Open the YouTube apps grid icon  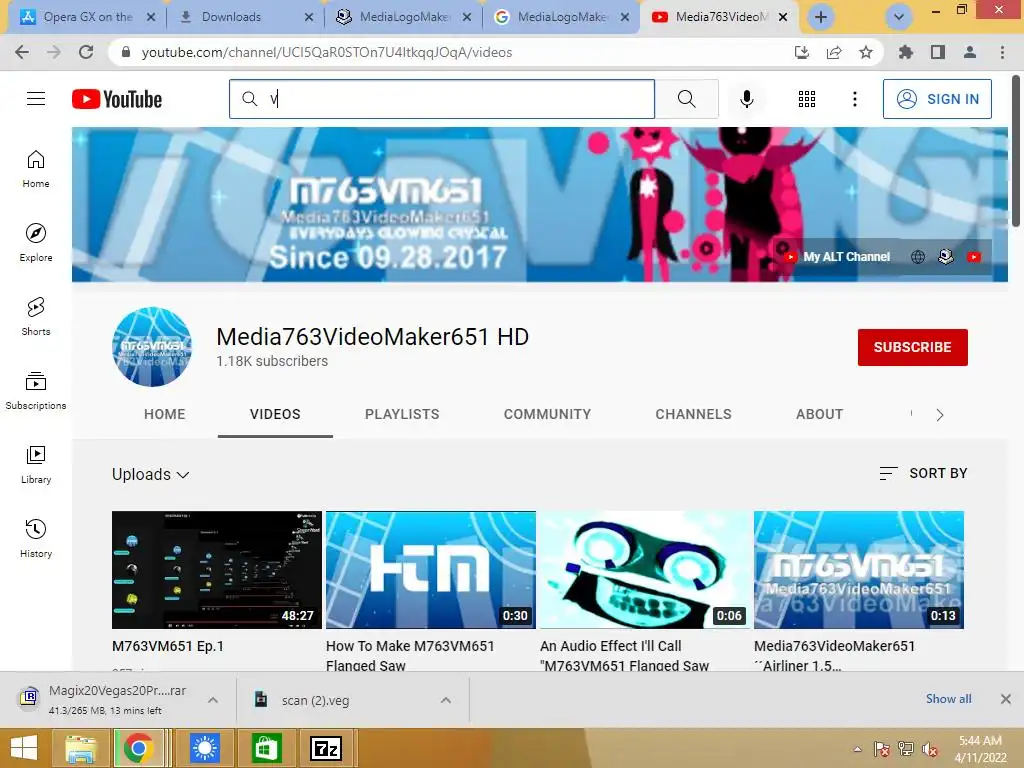pyautogui.click(x=807, y=99)
